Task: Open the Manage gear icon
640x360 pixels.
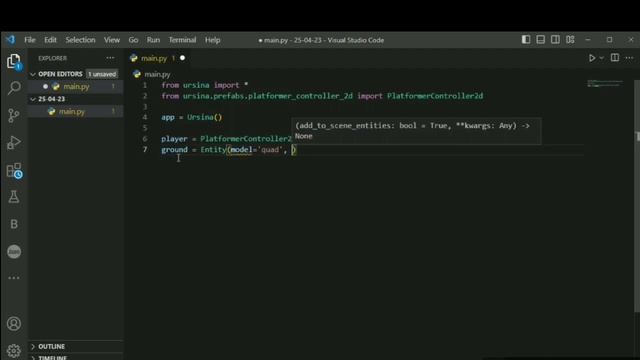Action: click(x=14, y=351)
